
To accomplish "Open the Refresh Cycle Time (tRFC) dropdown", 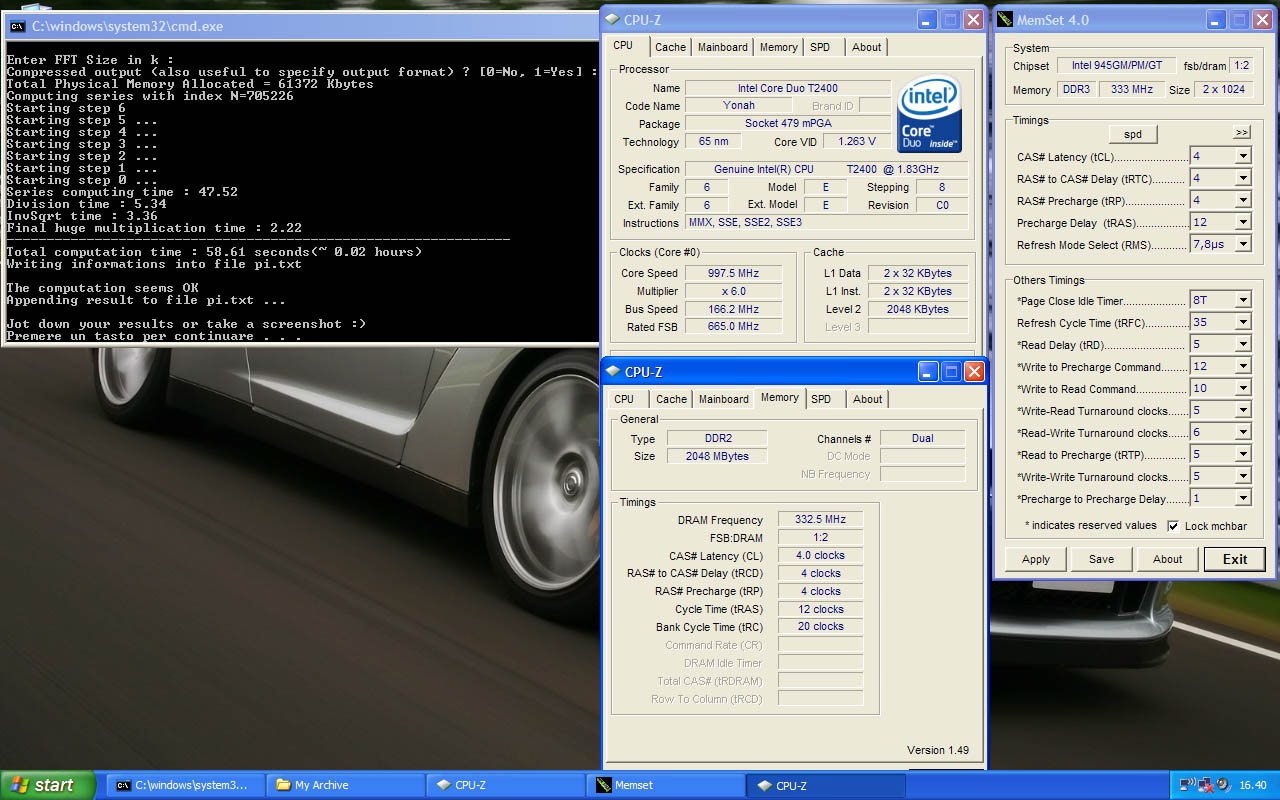I will 1243,322.
